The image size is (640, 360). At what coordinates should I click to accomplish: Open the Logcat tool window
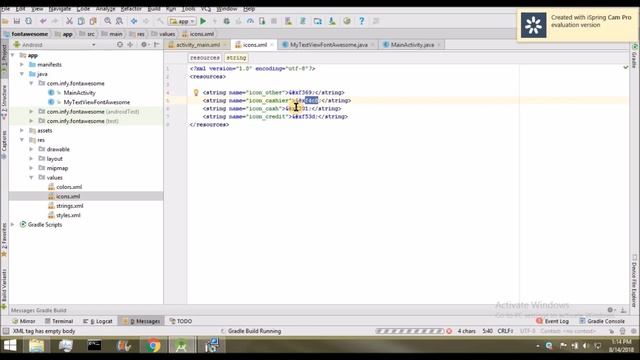[x=98, y=321]
